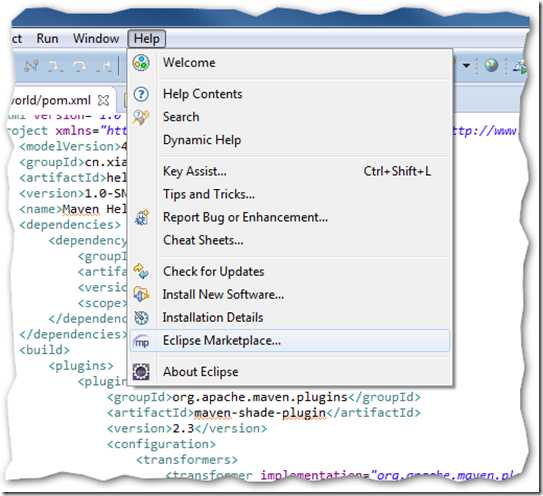Click the Search flashlight icon
Viewport: 543px width, 496px height.
click(141, 117)
